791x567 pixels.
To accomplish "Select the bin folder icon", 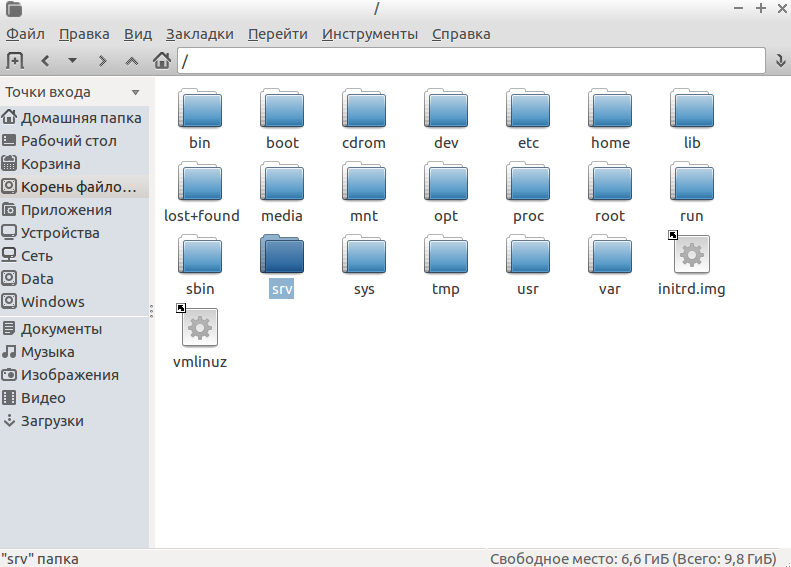I will click(200, 108).
